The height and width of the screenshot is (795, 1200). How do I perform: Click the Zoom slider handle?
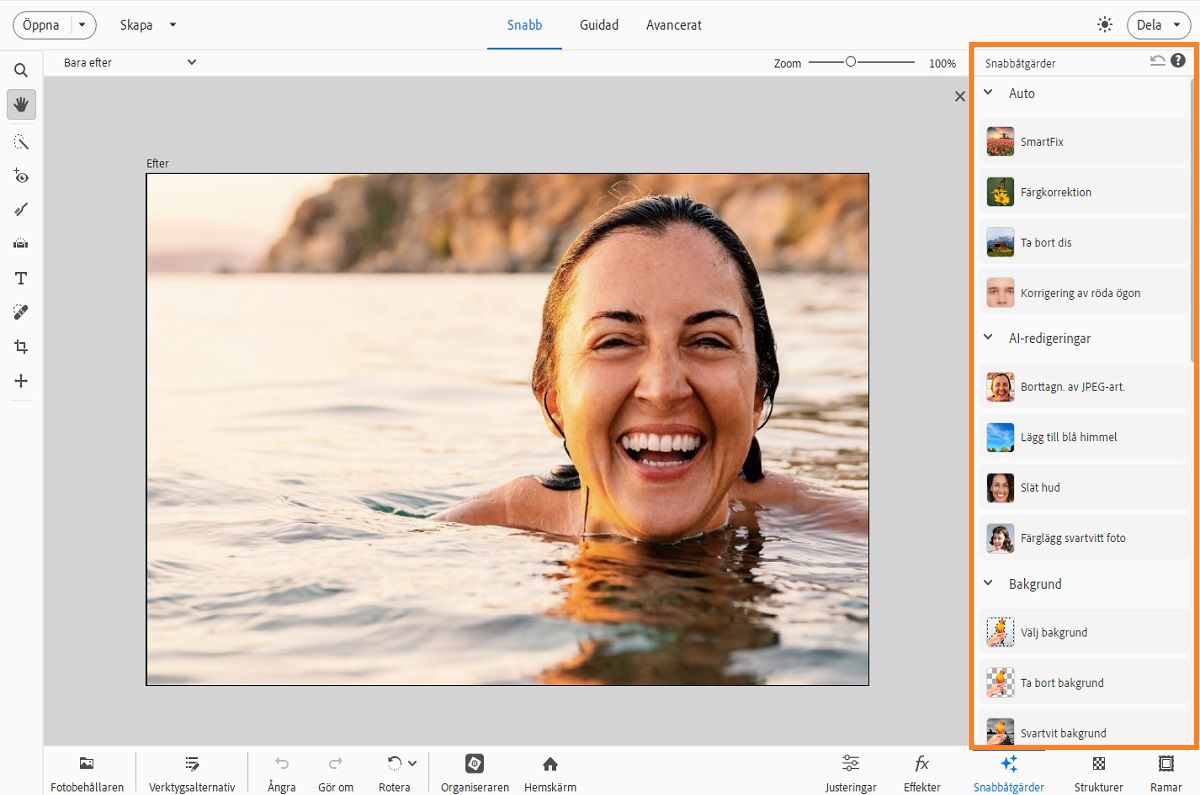click(x=850, y=62)
